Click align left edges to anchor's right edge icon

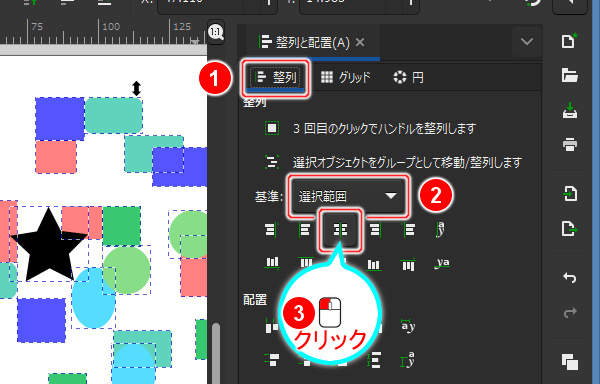pos(409,230)
